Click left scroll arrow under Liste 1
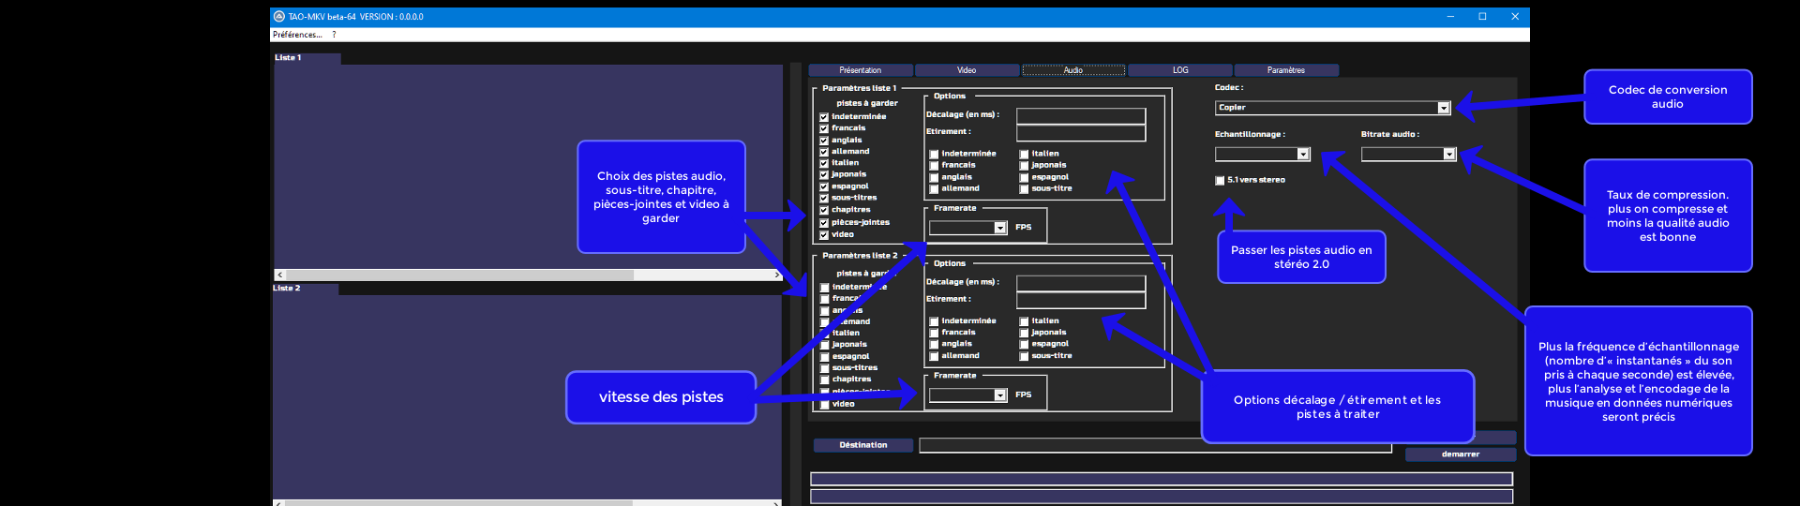This screenshot has width=1800, height=506. 279,275
